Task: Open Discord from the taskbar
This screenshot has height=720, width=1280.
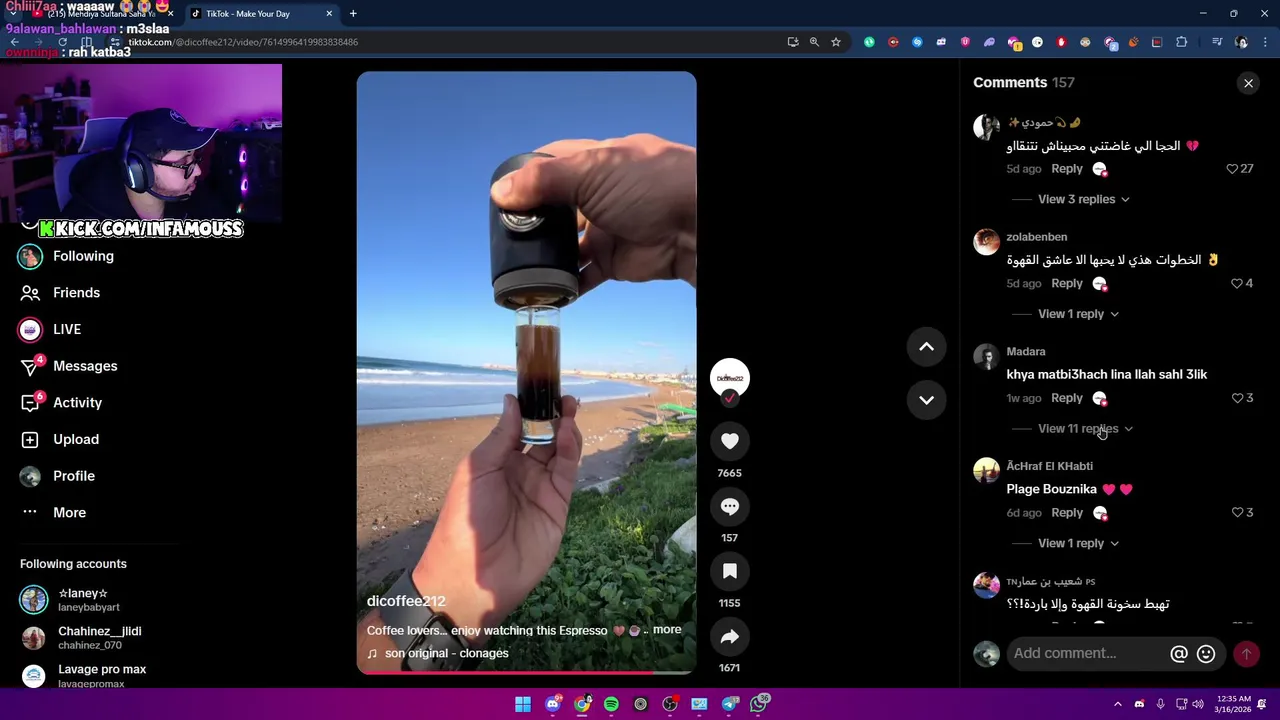Action: [x=553, y=704]
